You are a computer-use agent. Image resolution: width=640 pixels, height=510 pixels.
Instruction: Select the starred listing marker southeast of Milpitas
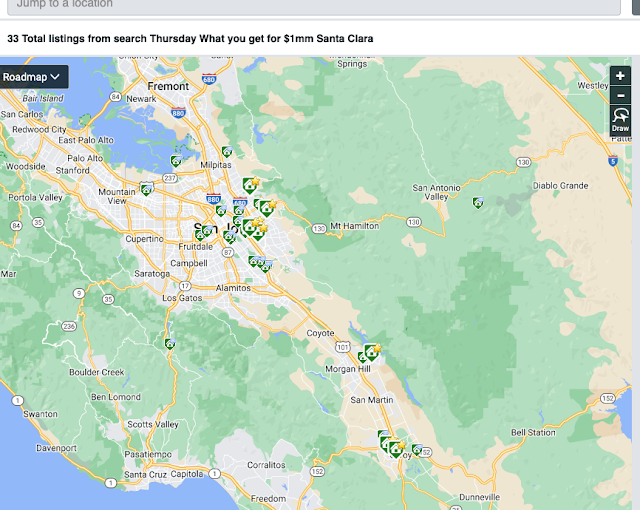pos(250,185)
